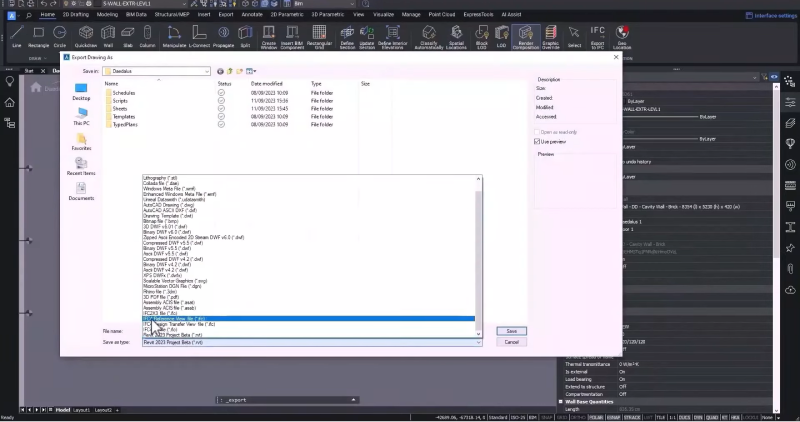Toggle ORTHO in the status bar
The width and height of the screenshot is (800, 422).
point(578,417)
